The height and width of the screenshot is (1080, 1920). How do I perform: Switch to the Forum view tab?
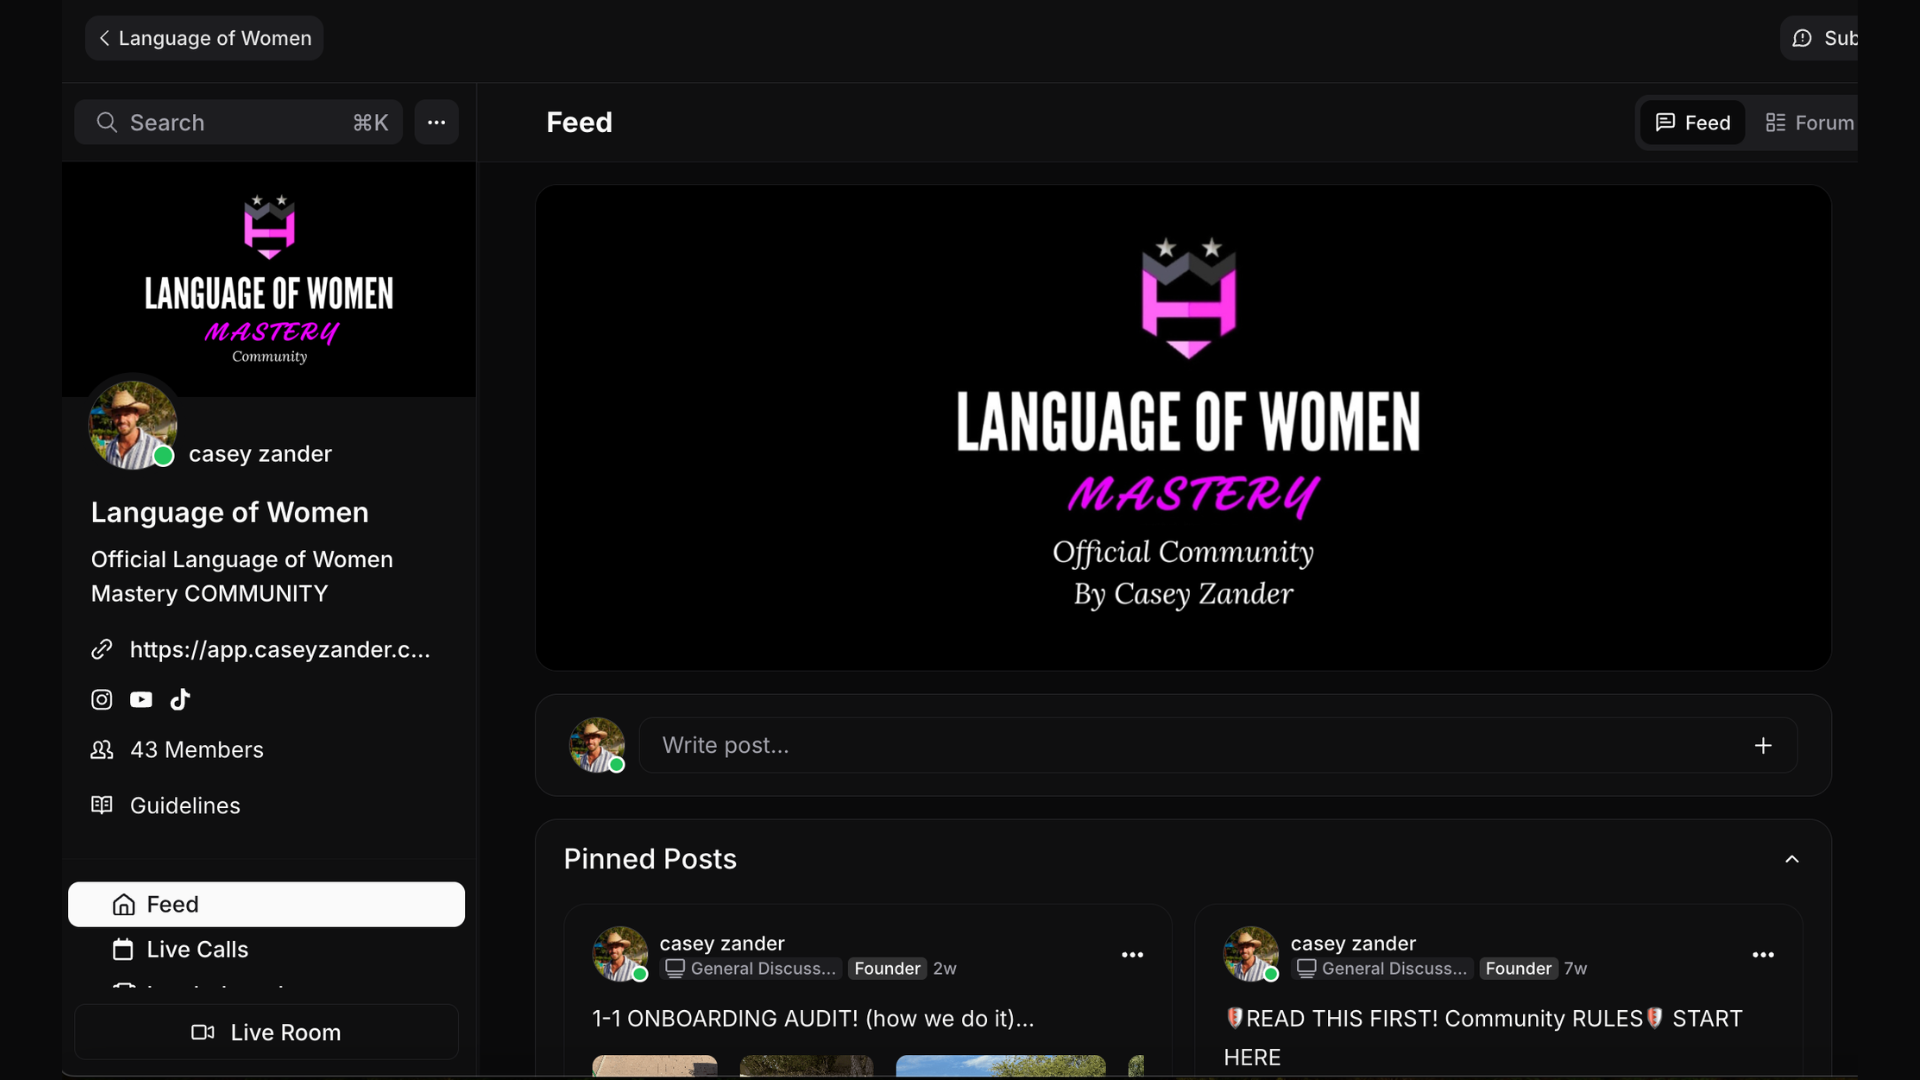click(1808, 123)
